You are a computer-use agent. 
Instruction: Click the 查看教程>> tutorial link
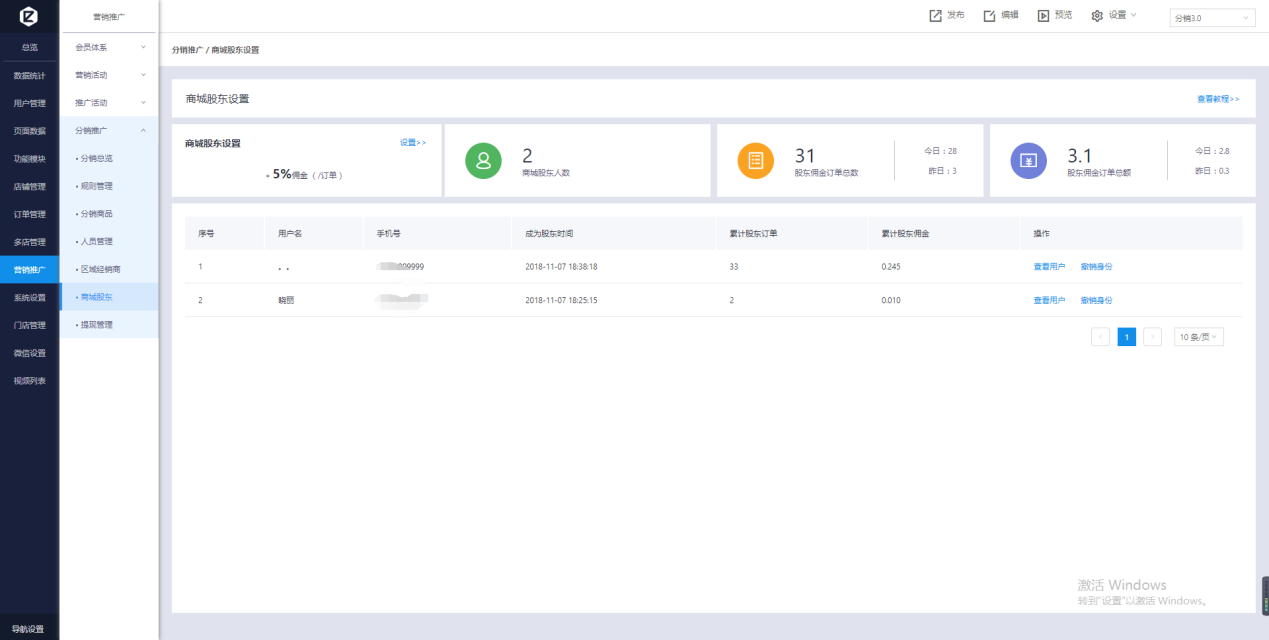1217,99
